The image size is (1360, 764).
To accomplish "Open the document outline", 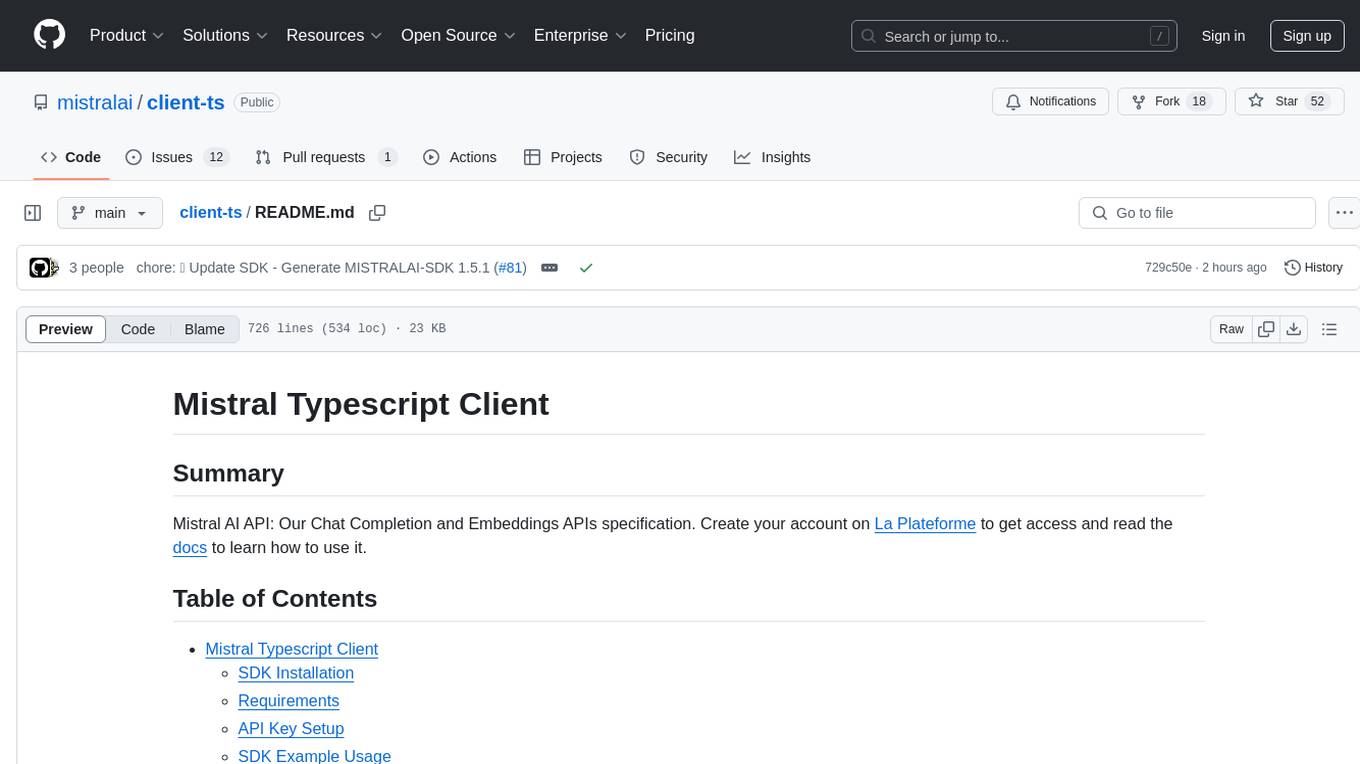I will (1329, 329).
